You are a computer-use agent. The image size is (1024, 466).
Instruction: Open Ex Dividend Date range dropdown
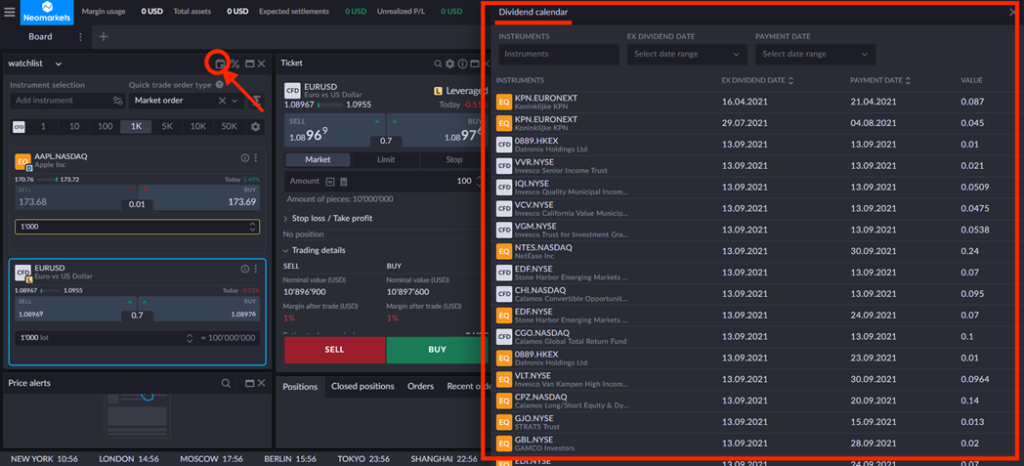tap(684, 54)
